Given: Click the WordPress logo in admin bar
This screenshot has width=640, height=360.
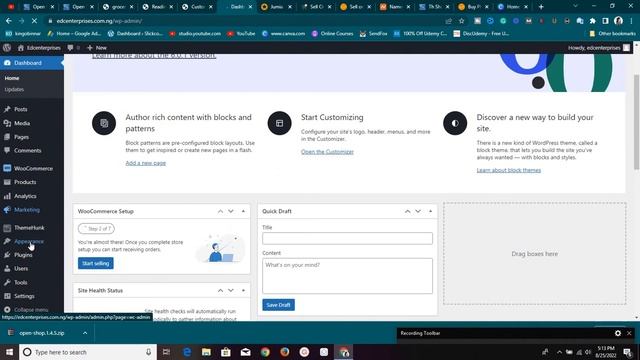Looking at the screenshot, I should pos(7,48).
